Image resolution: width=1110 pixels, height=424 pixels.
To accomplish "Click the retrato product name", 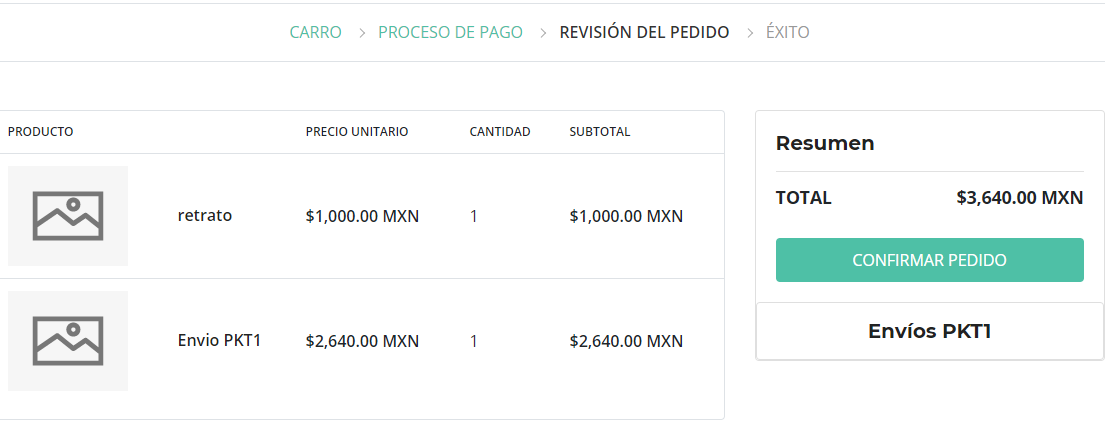I will (205, 215).
